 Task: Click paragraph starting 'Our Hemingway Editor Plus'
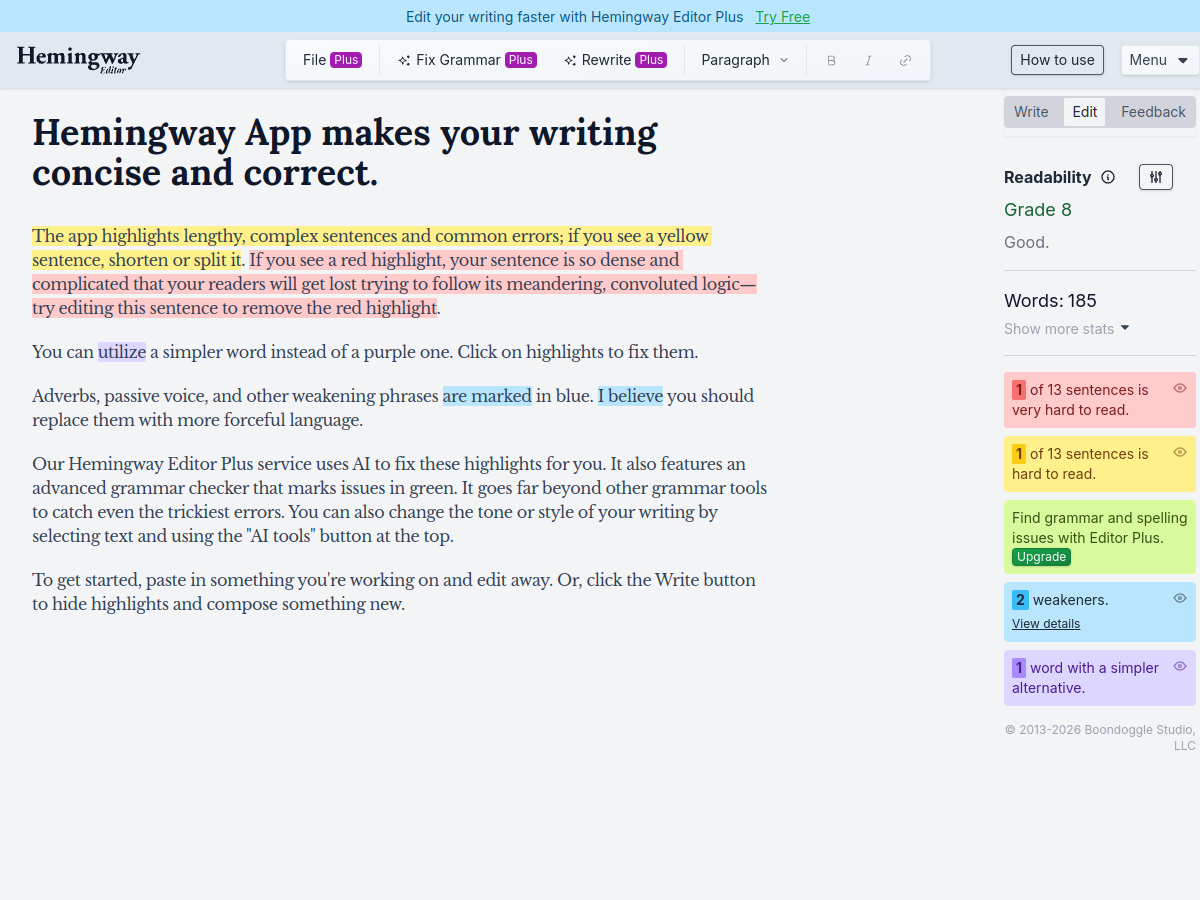tap(400, 500)
